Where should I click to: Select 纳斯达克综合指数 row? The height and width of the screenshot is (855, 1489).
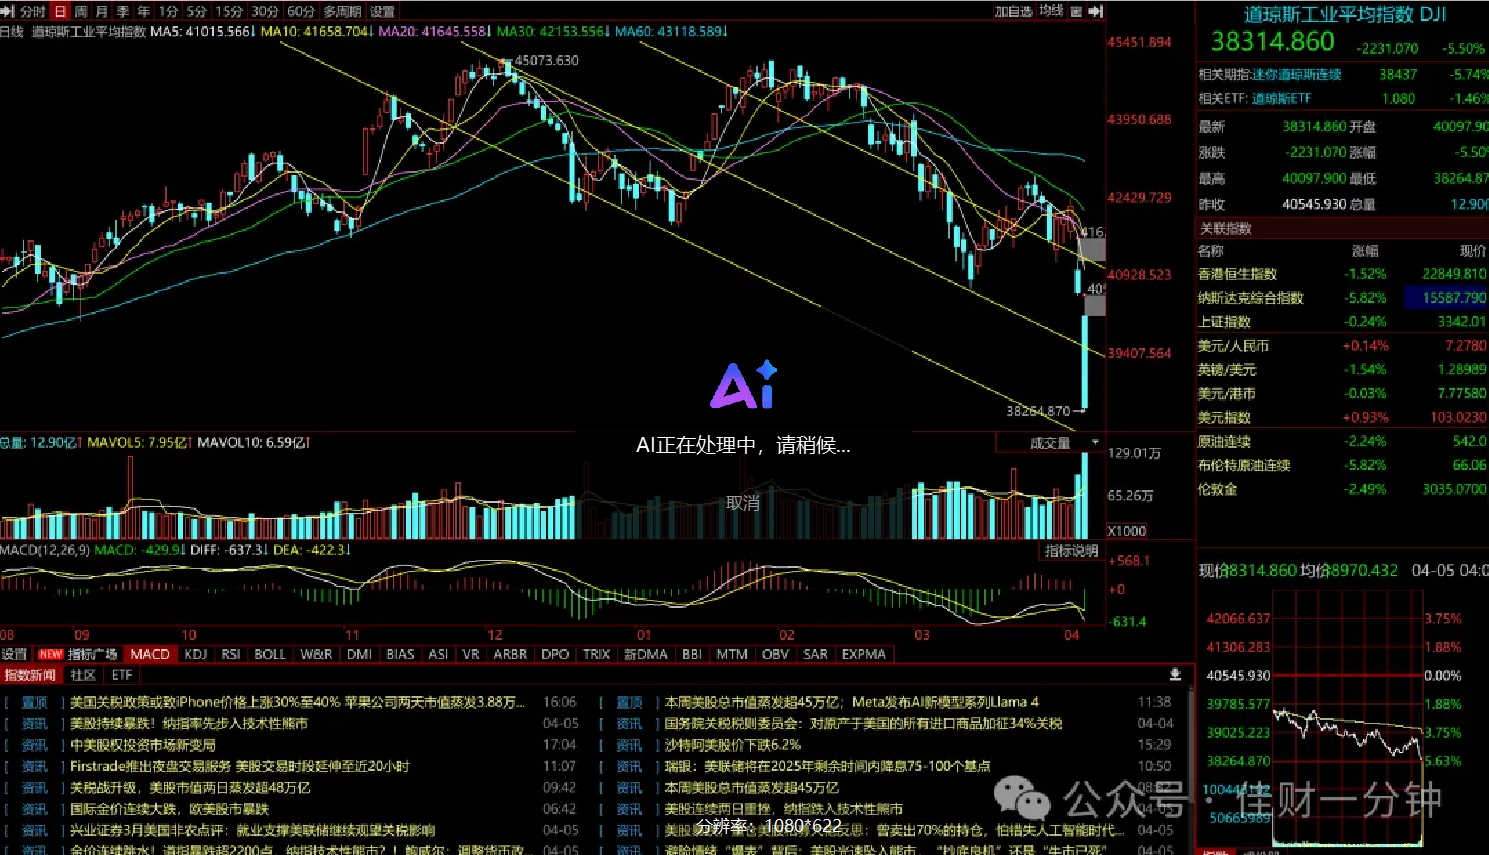1342,297
